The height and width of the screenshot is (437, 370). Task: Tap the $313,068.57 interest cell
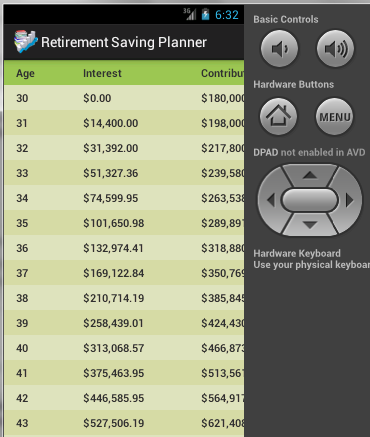click(114, 348)
